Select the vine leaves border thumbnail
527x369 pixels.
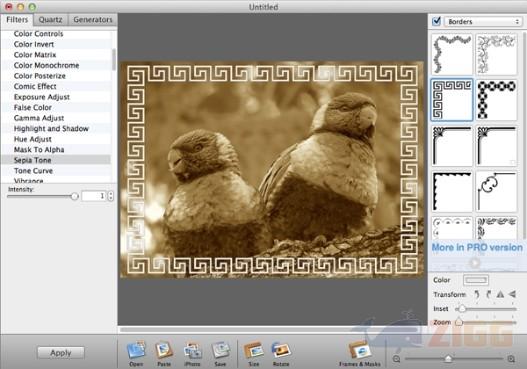pyautogui.click(x=497, y=54)
